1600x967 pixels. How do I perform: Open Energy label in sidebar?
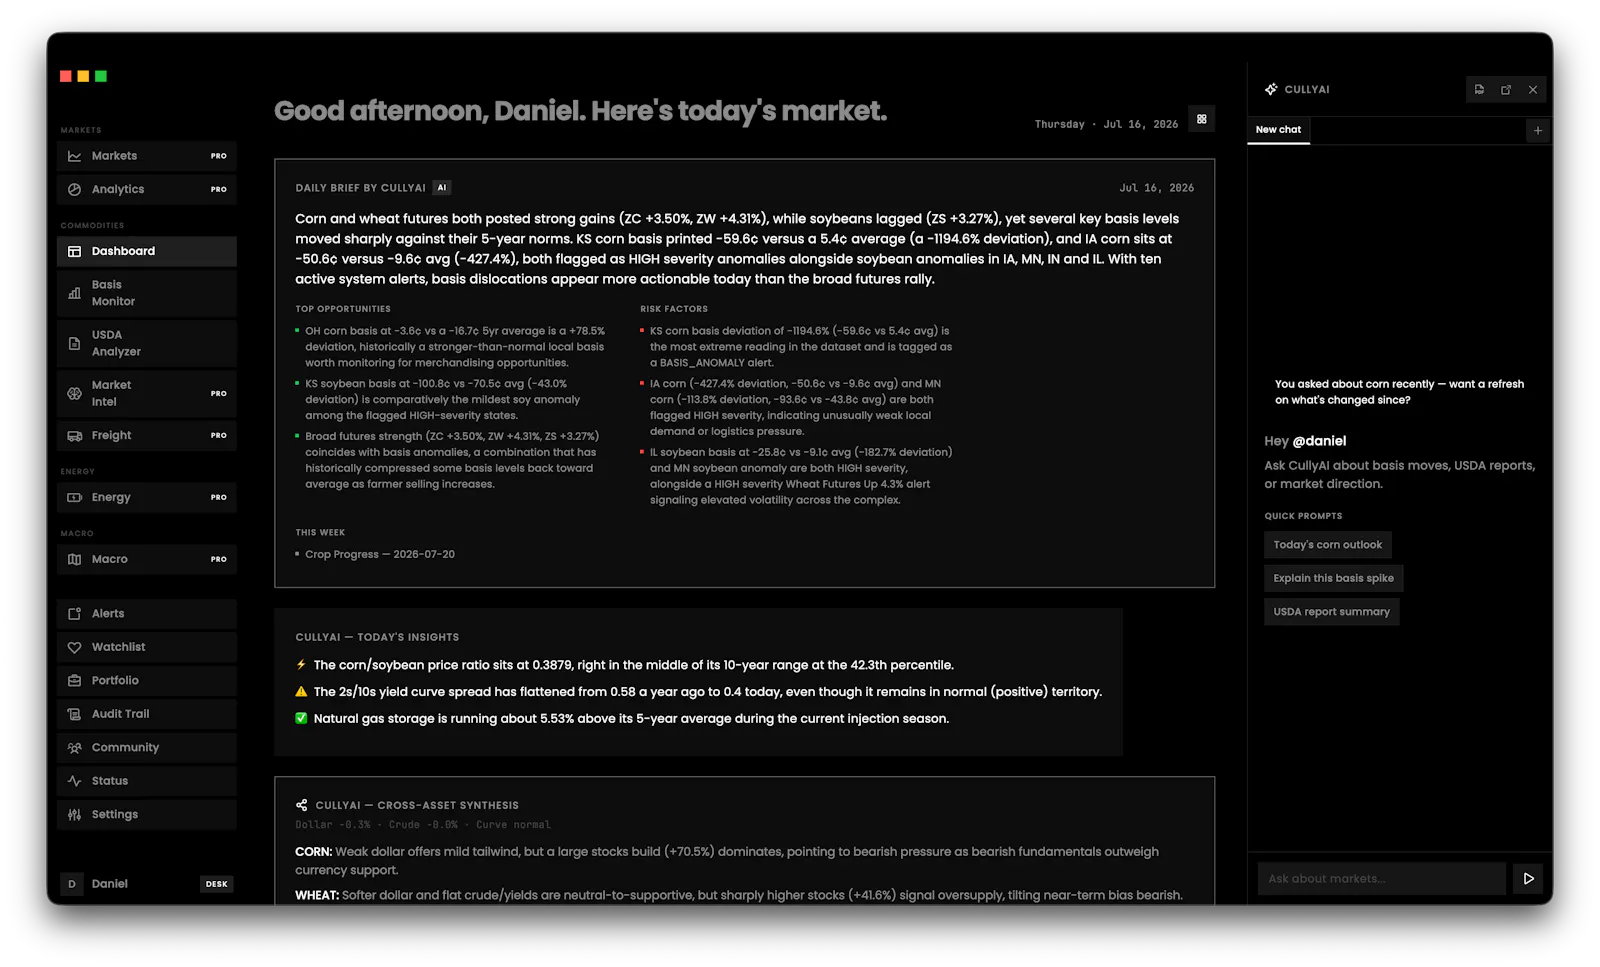(111, 497)
